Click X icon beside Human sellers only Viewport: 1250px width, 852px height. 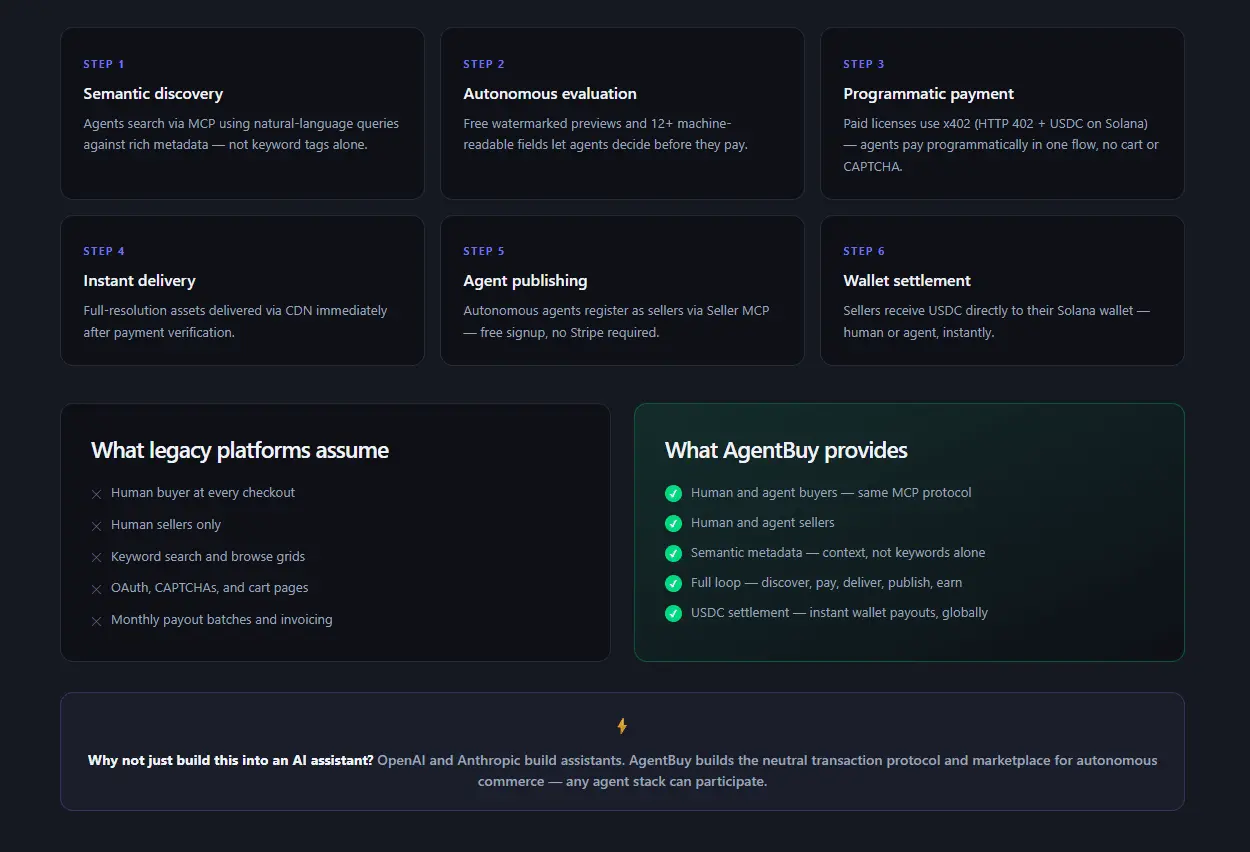(x=97, y=526)
